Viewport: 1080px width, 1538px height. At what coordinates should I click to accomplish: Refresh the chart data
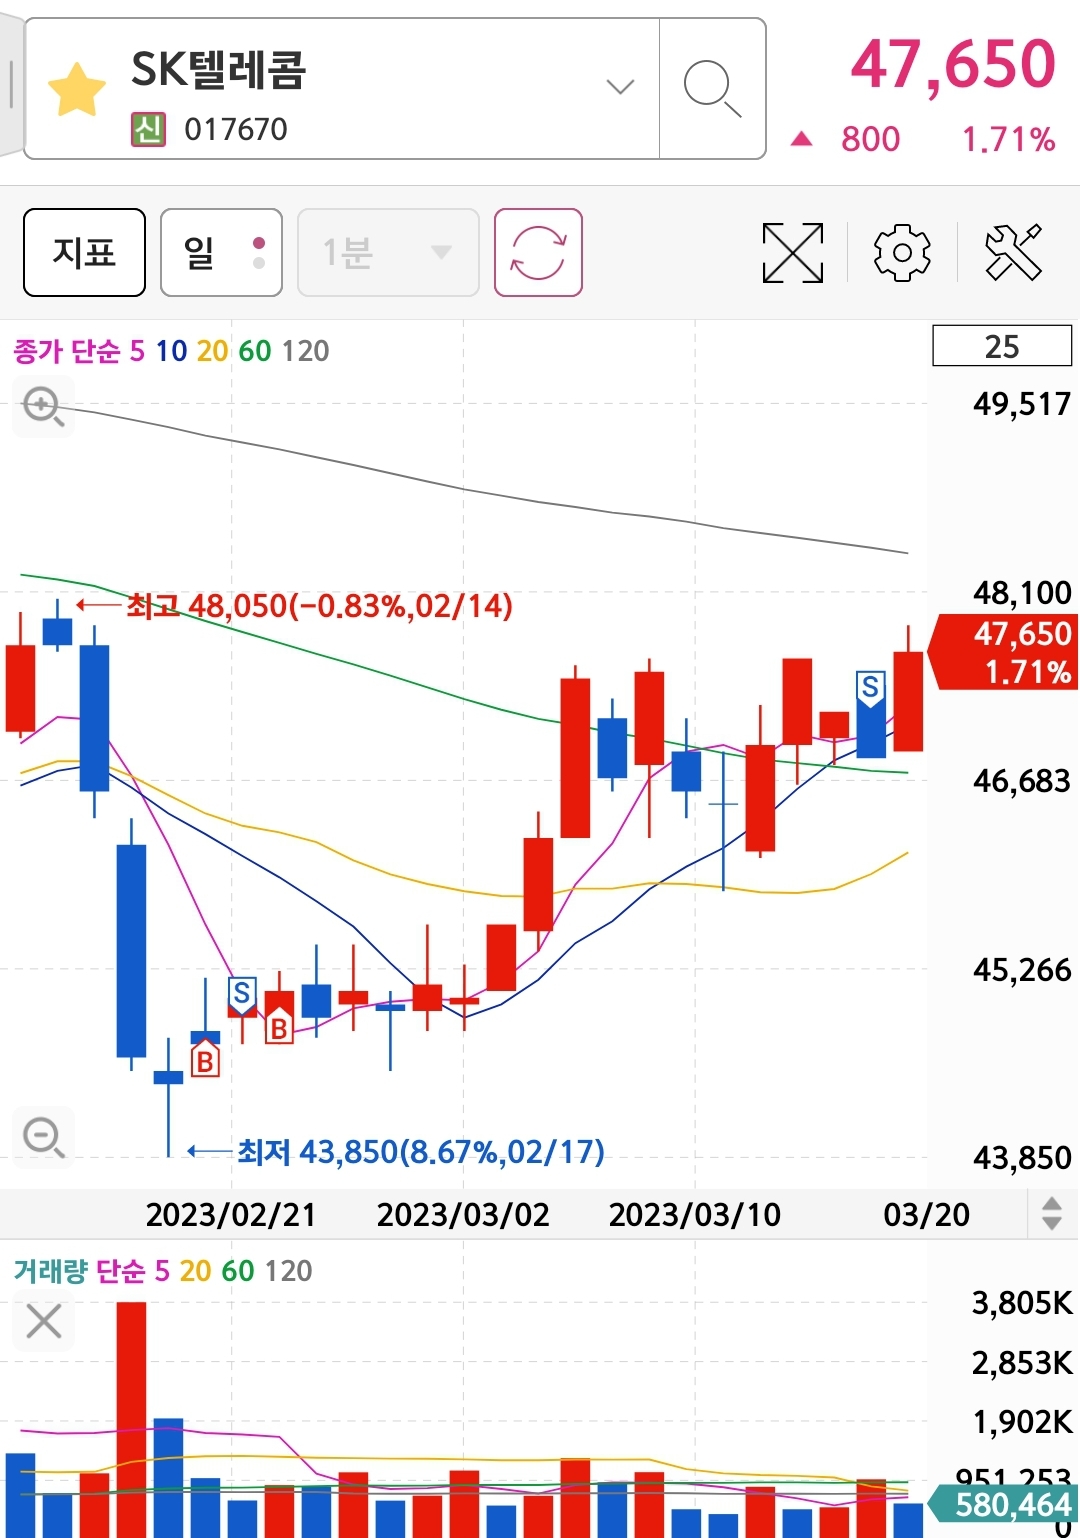(538, 252)
